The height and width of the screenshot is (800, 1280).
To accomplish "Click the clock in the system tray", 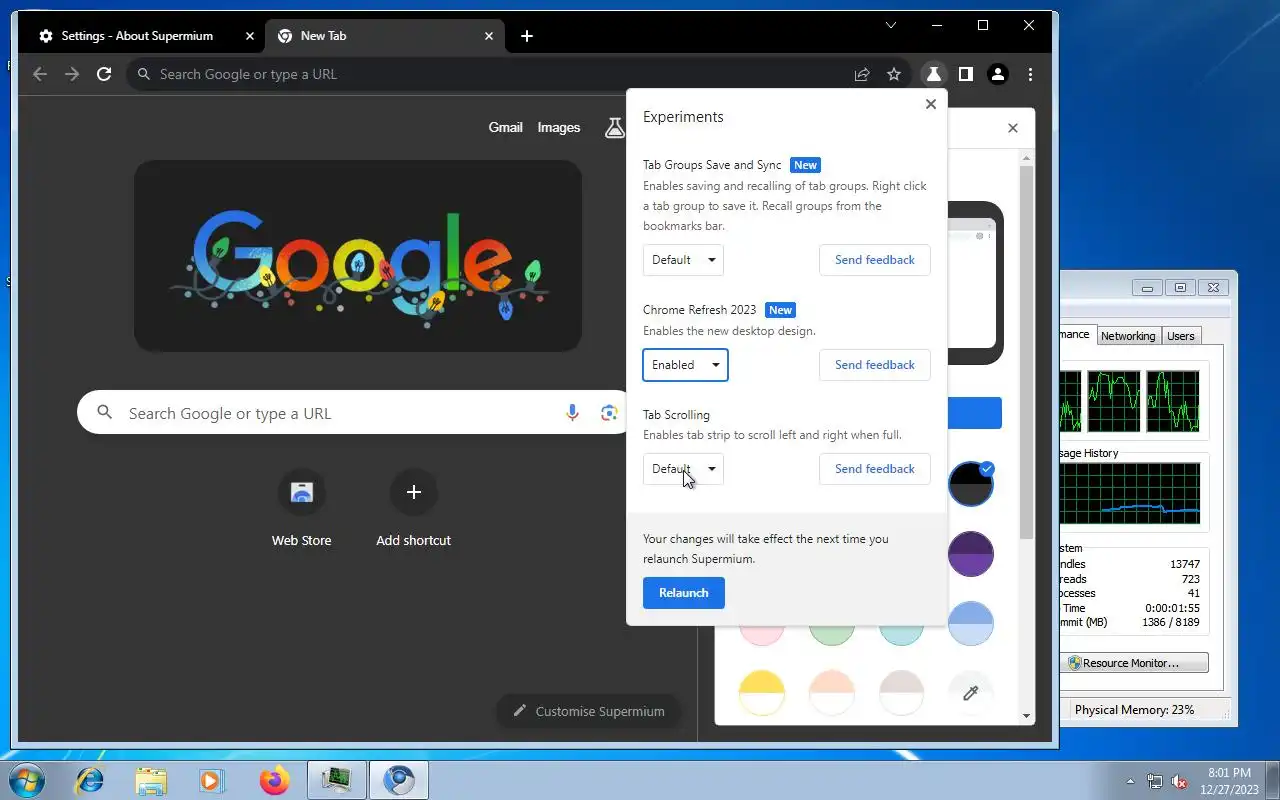I will pos(1229,781).
